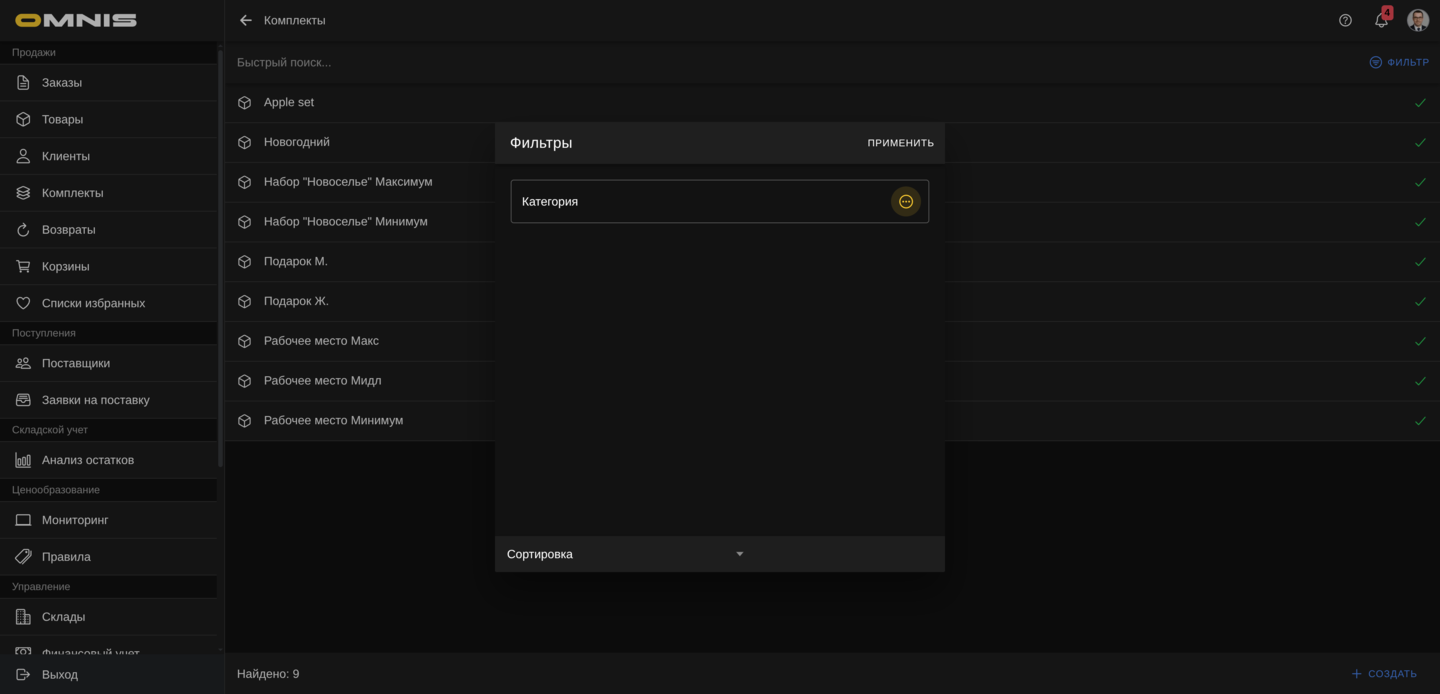Screen dimensions: 1440x694
Task: Open the Категория selector field
Action: point(700,201)
